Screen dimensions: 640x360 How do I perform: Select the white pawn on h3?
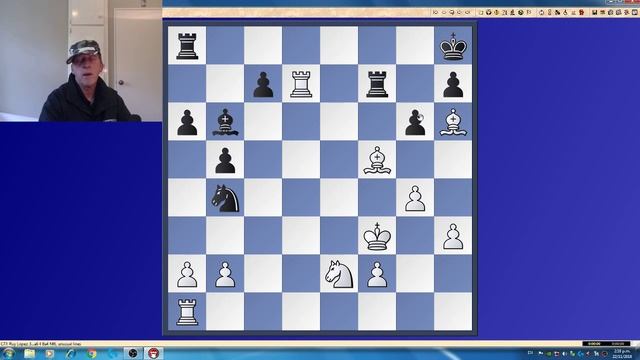pos(453,237)
